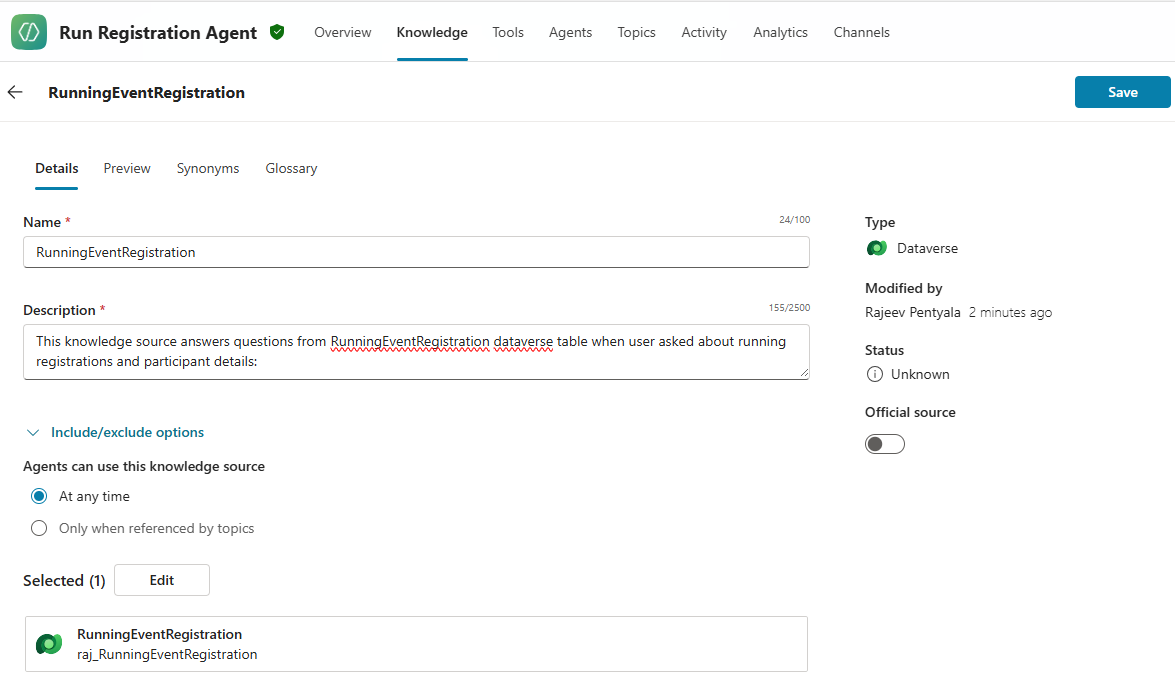Click the Dataverse type icon

[877, 248]
